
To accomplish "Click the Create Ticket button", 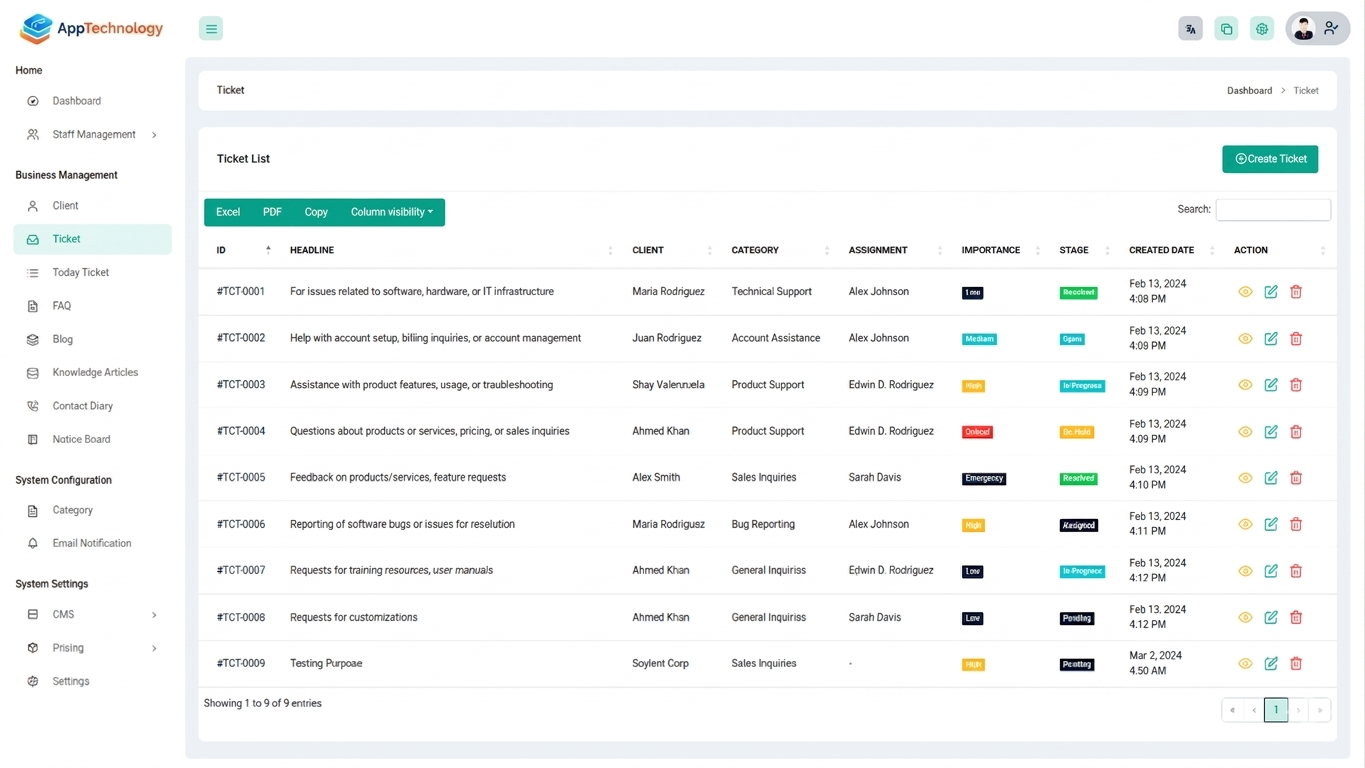I will pos(1270,159).
